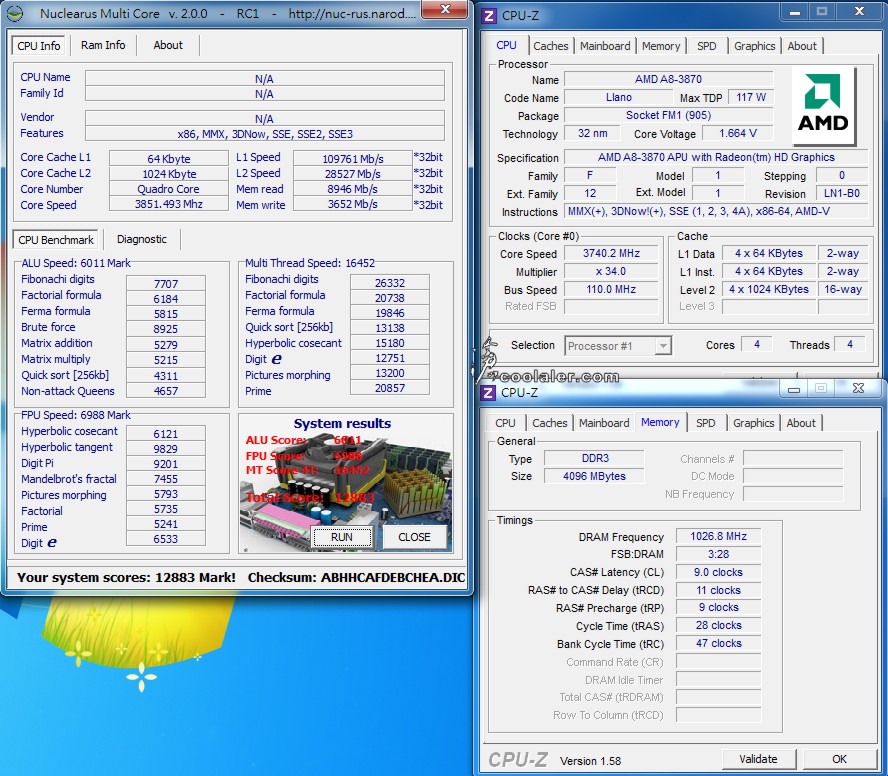Click the memory Type value DDR3
The height and width of the screenshot is (776, 888).
[x=595, y=458]
